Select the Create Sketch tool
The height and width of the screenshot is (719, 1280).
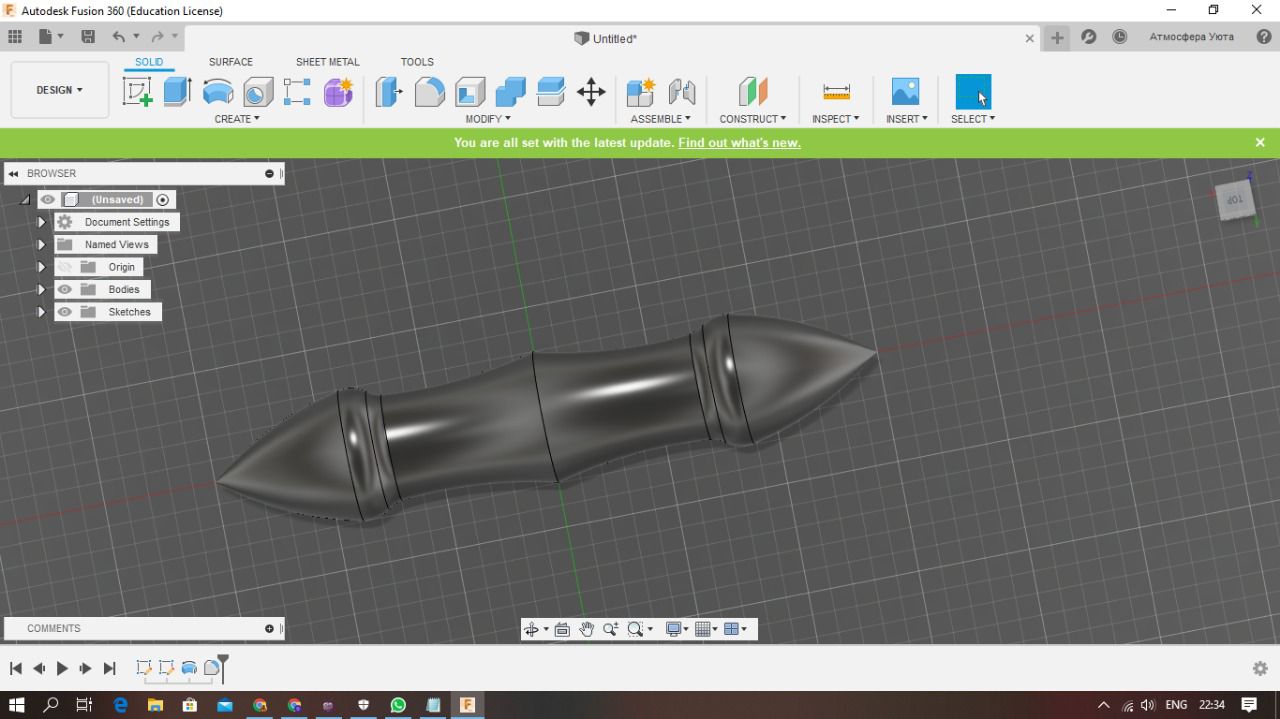(138, 92)
